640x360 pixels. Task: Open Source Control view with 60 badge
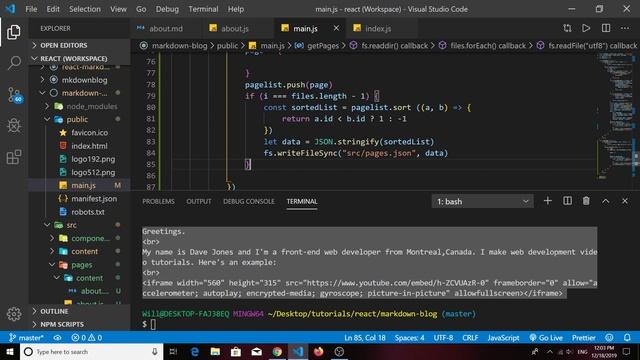(x=15, y=95)
